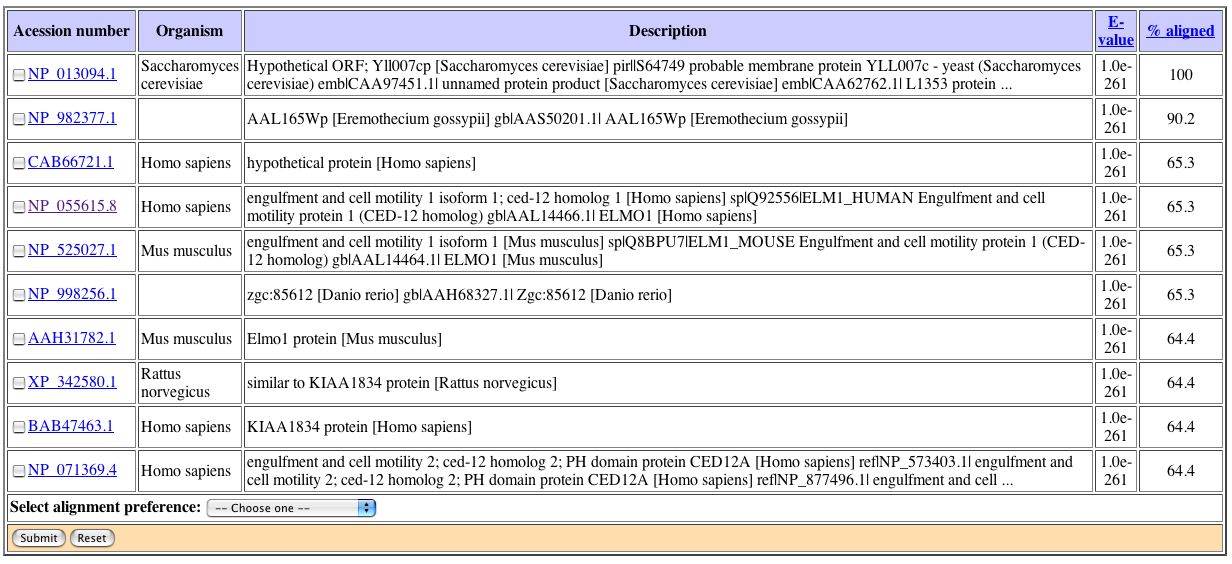The height and width of the screenshot is (564, 1232).
Task: Sort by the % aligned column header
Action: click(1181, 31)
